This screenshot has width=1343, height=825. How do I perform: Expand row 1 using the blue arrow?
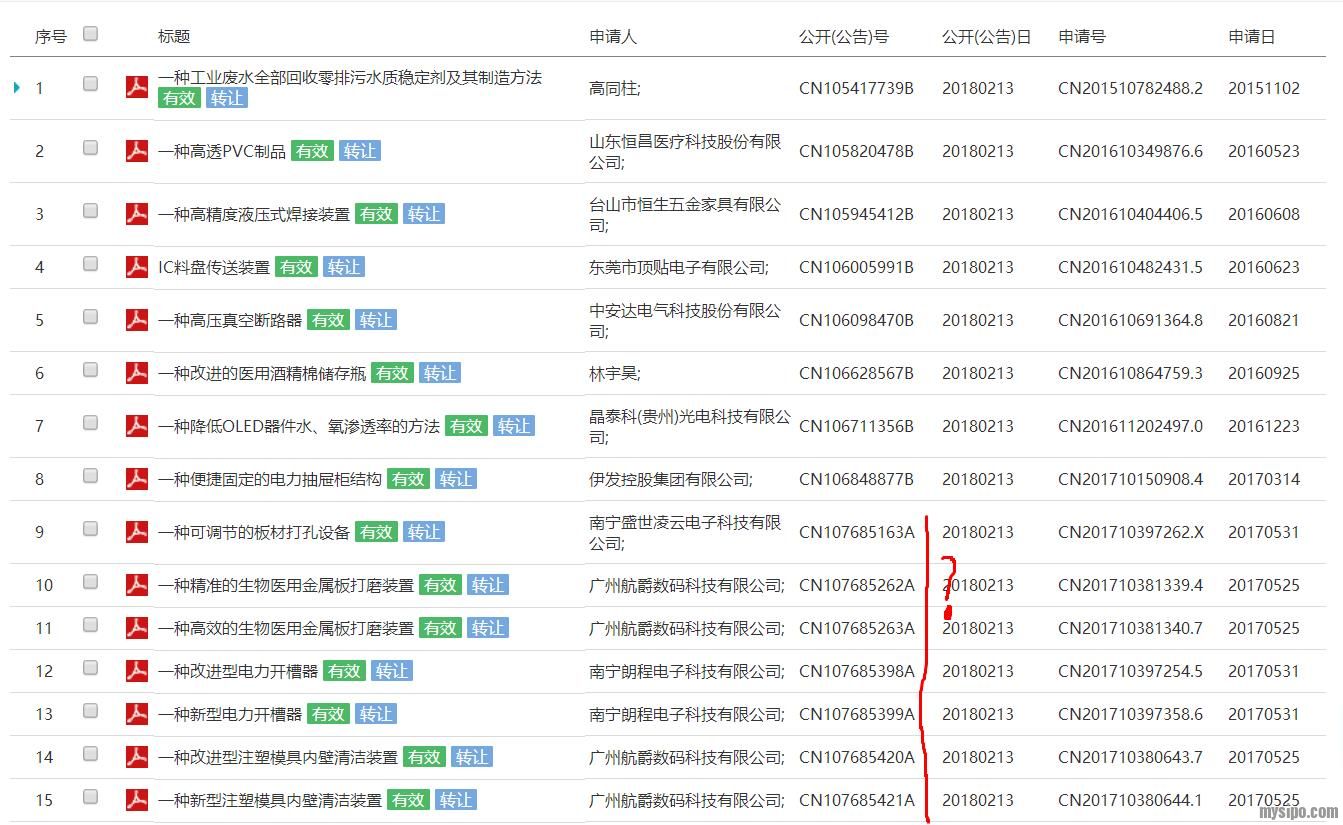pyautogui.click(x=17, y=88)
